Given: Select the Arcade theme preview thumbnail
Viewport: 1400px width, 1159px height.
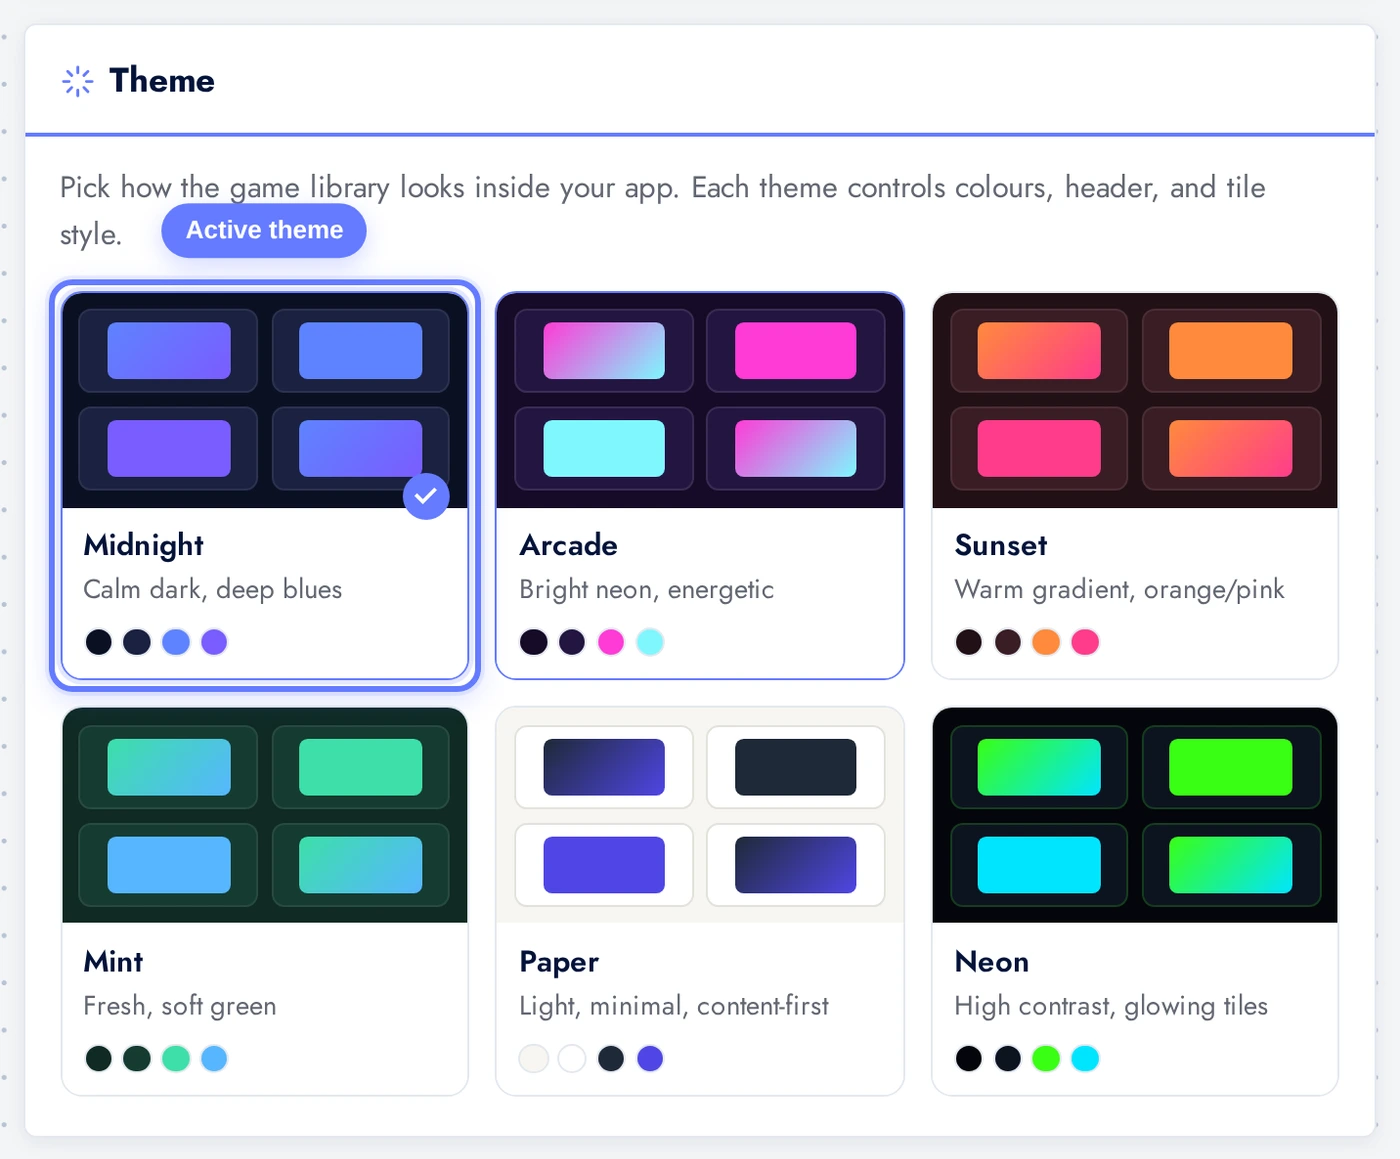Looking at the screenshot, I should click(x=700, y=400).
